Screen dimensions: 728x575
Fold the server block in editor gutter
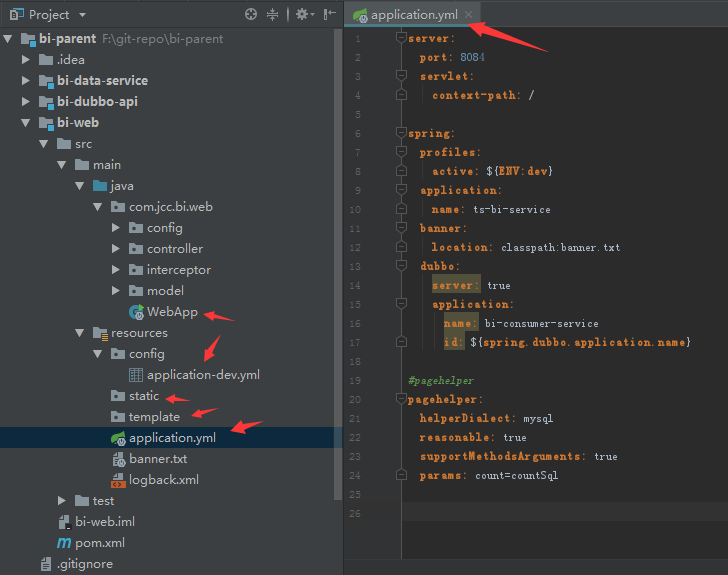401,38
